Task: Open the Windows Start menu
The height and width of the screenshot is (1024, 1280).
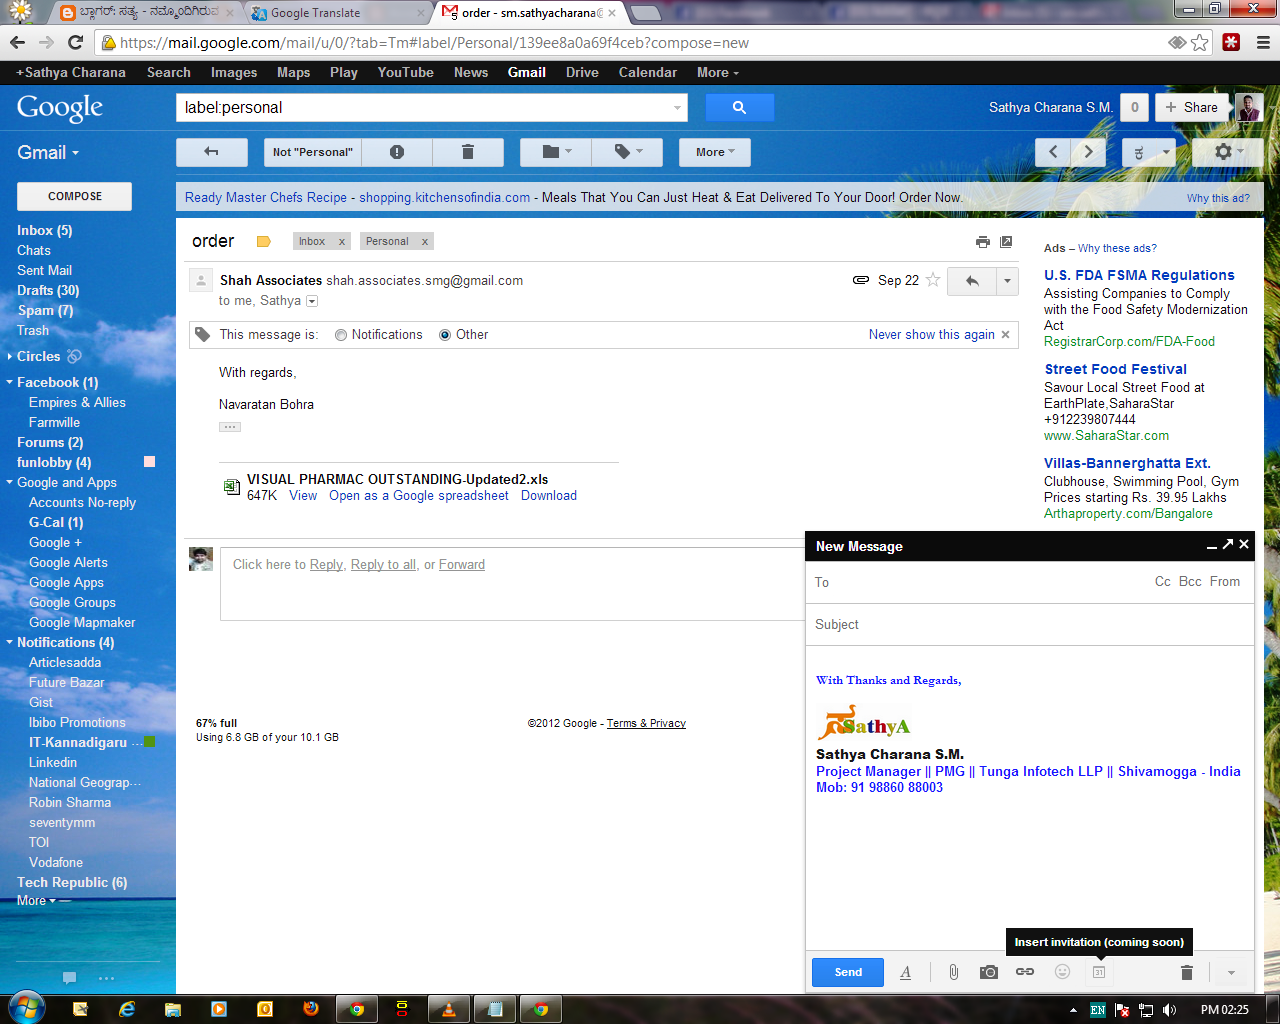Action: [26, 1008]
